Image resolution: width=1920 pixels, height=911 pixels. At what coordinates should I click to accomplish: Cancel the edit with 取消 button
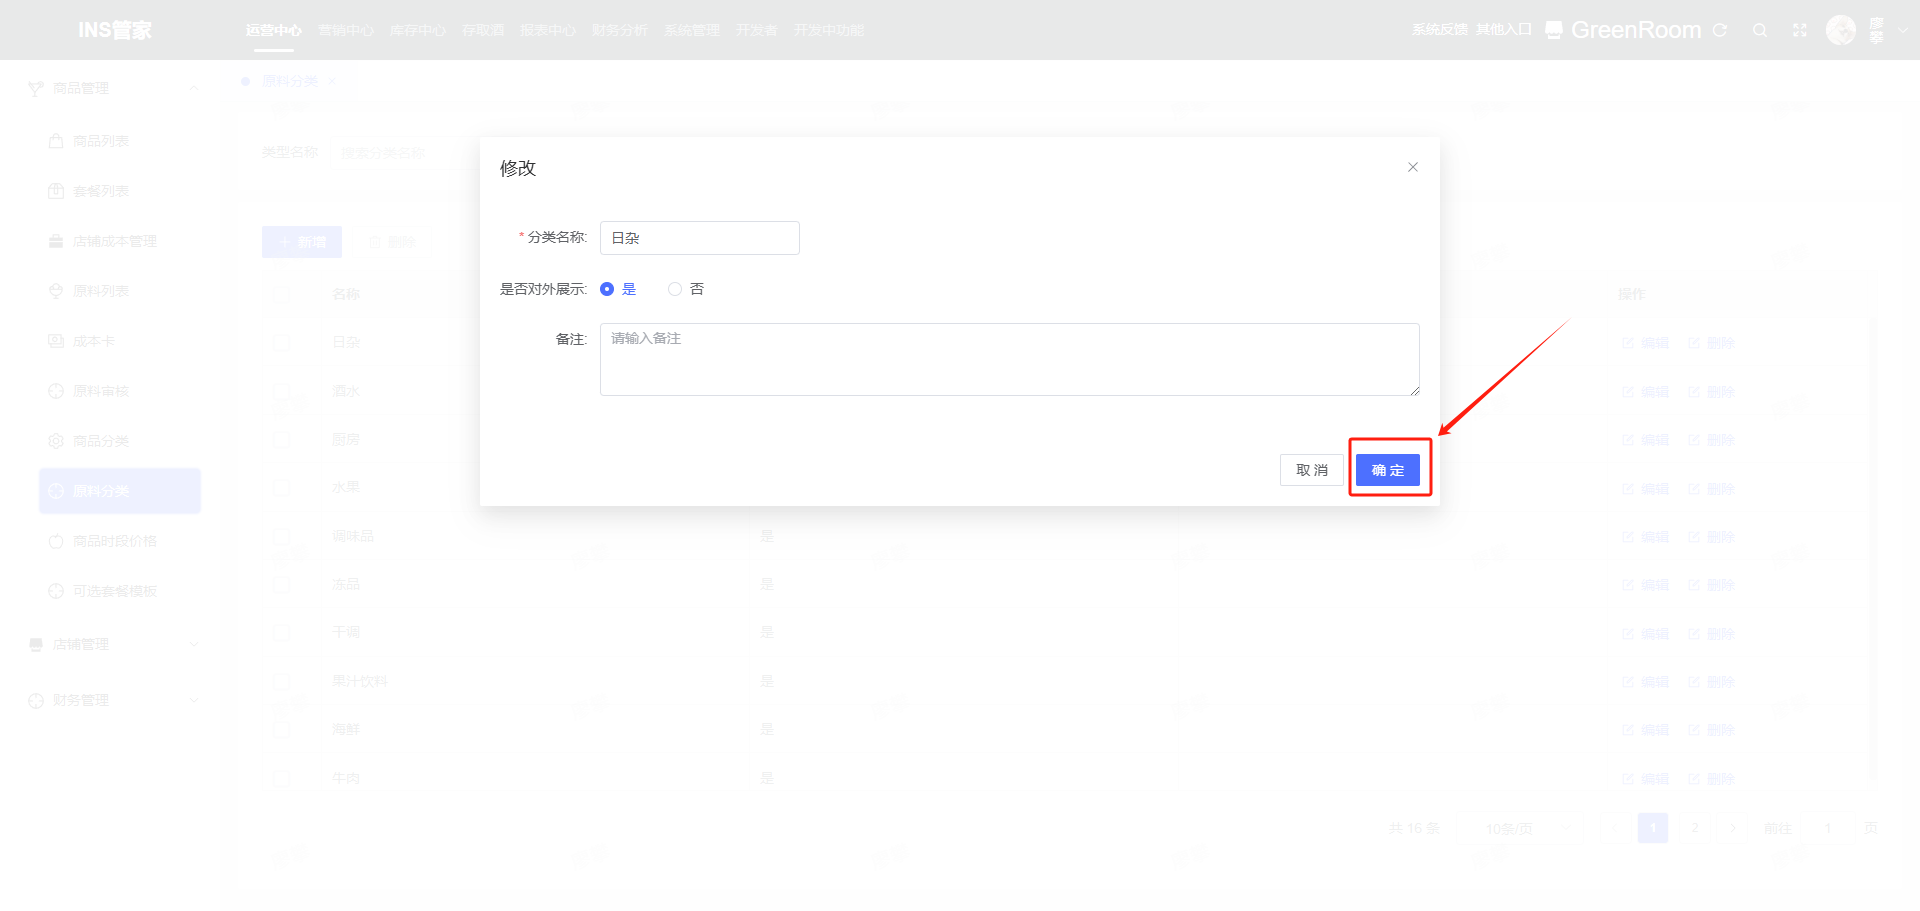[x=1311, y=470]
